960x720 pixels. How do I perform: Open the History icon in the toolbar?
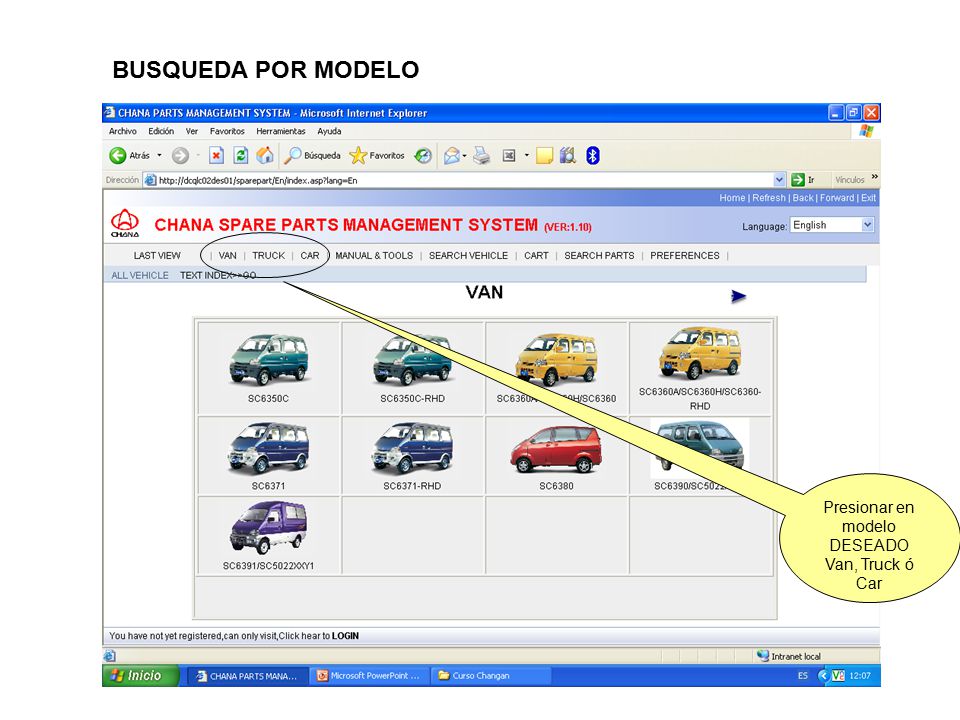pos(423,156)
